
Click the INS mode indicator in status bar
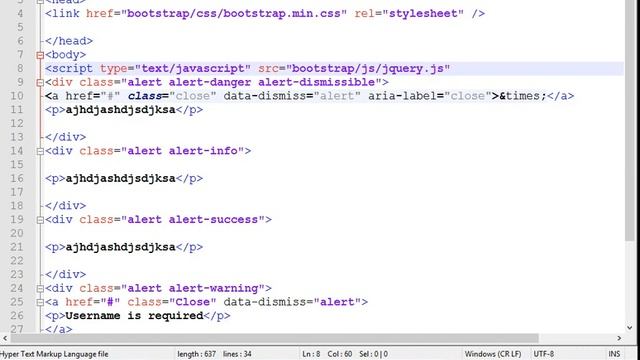[x=614, y=354]
